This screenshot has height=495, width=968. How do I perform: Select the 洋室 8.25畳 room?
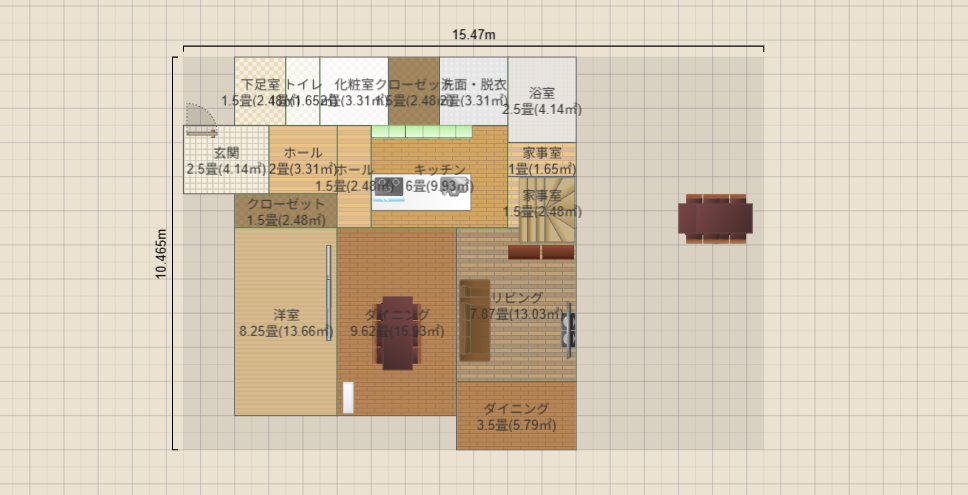[285, 322]
